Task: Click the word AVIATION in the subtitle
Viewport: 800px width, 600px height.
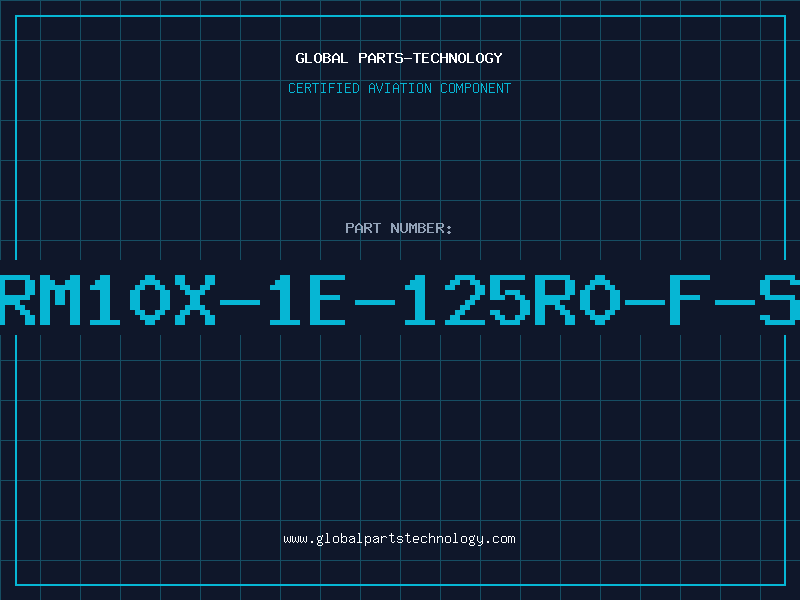Action: click(400, 88)
